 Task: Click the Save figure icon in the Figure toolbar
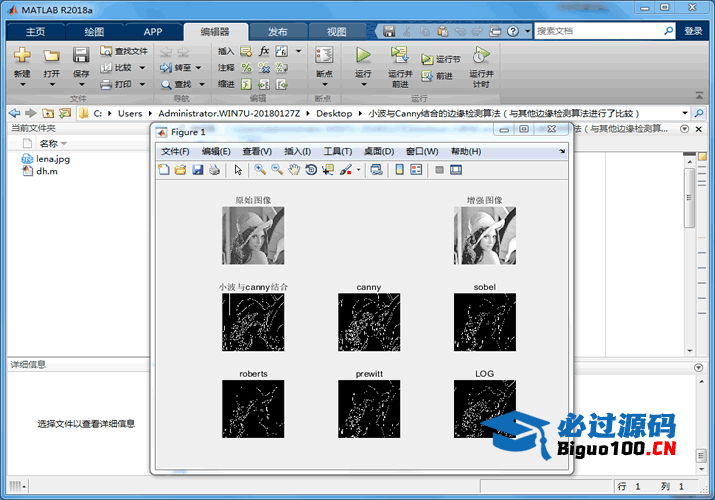pos(198,170)
